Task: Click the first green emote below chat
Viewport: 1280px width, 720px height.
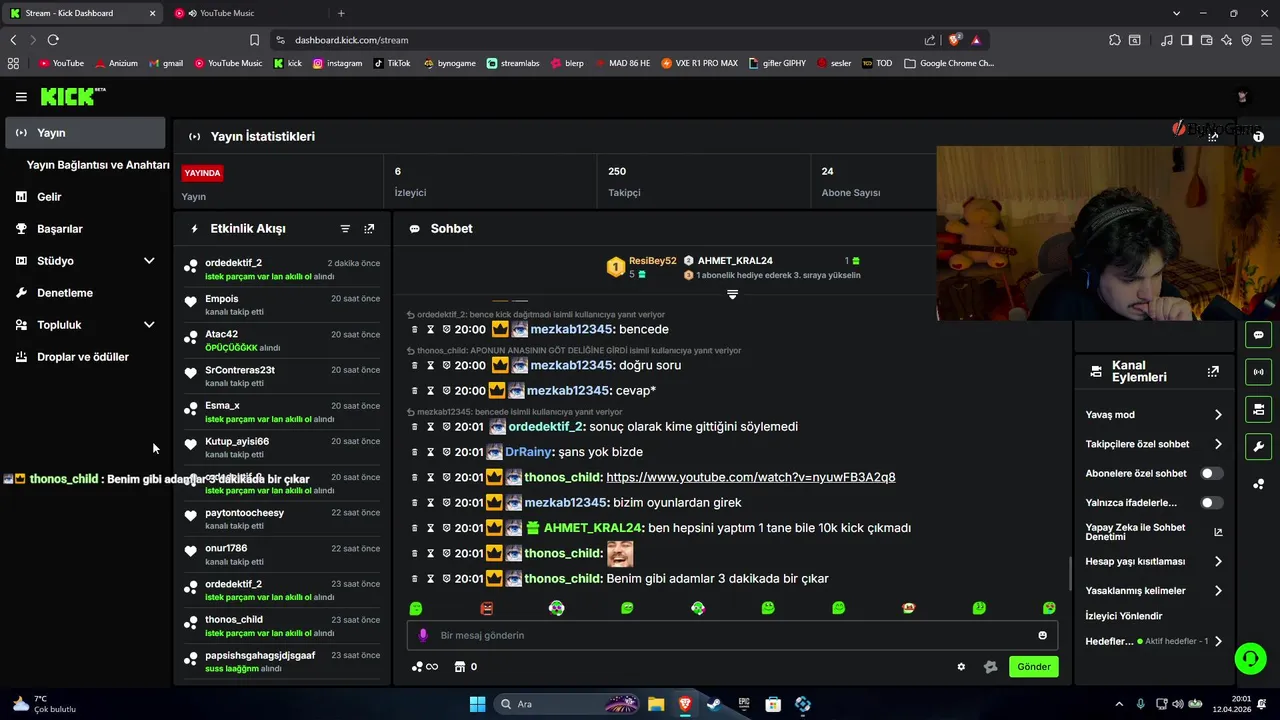Action: coord(416,608)
